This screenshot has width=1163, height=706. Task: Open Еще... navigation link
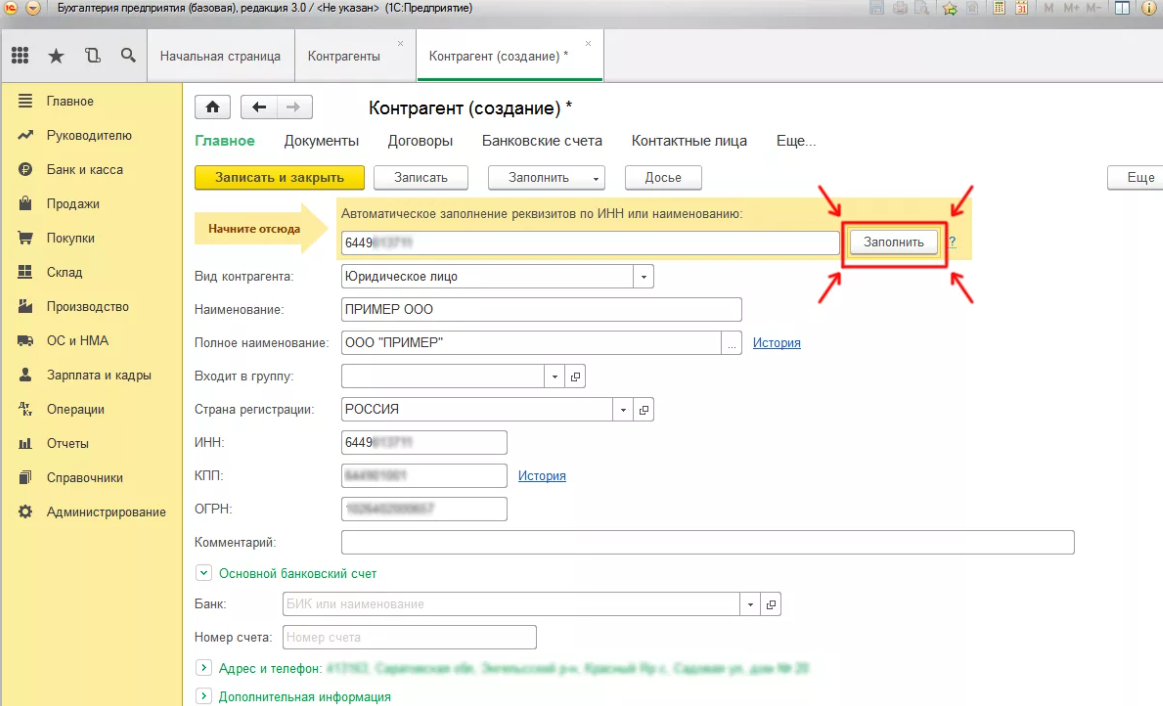[796, 141]
